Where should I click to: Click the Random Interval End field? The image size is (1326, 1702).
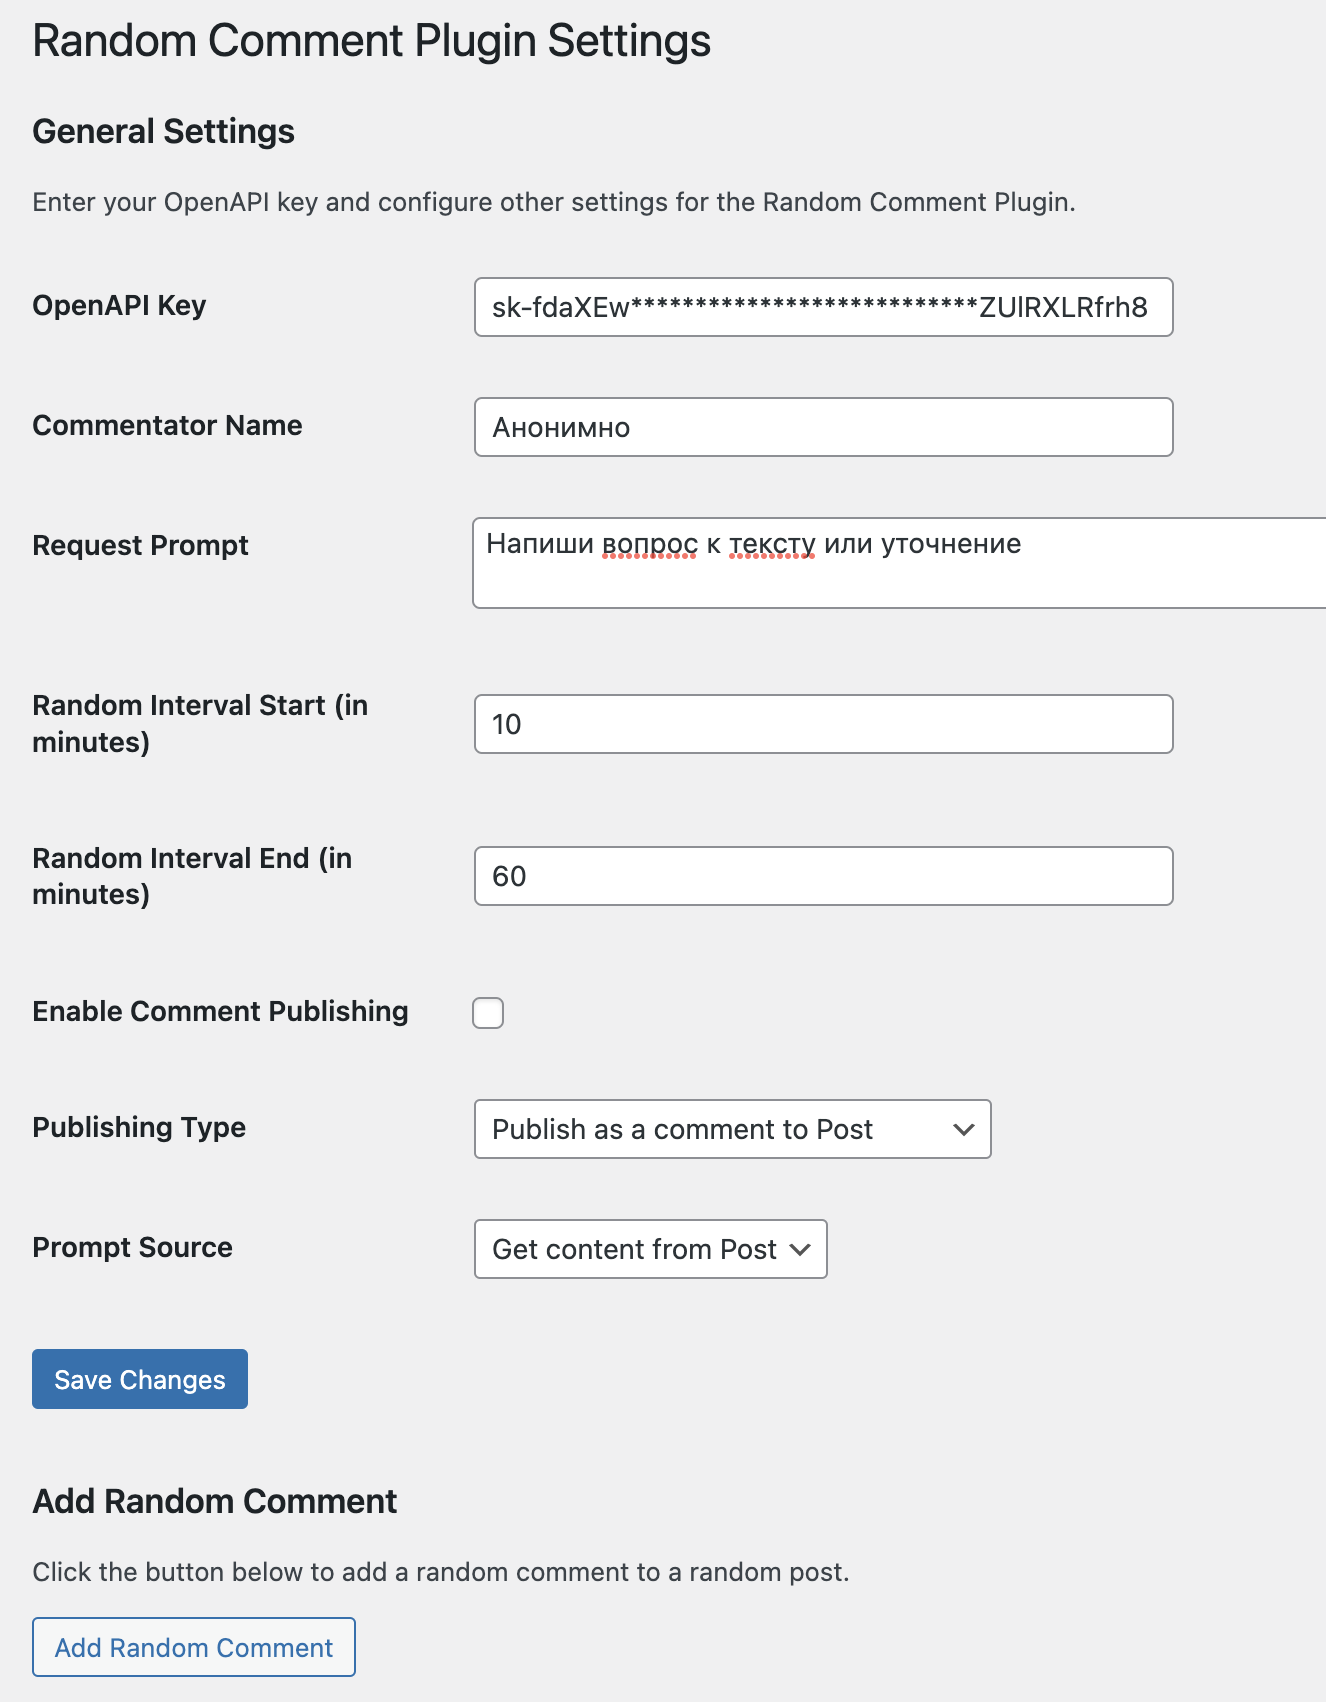click(822, 876)
